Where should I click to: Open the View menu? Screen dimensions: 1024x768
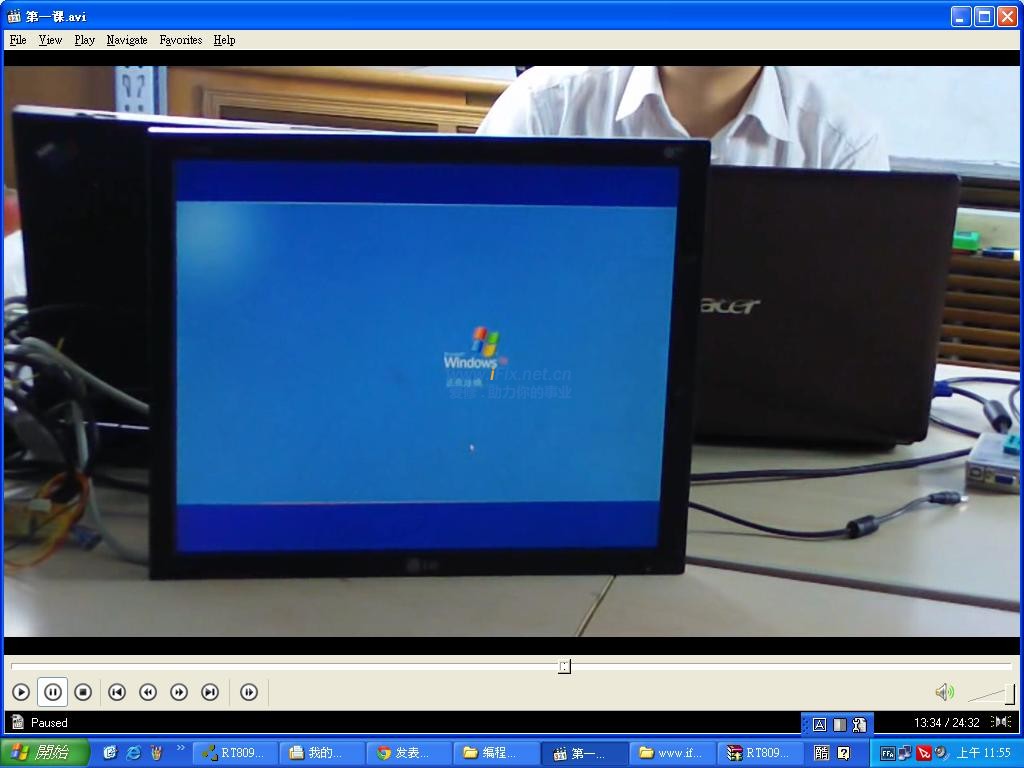50,40
